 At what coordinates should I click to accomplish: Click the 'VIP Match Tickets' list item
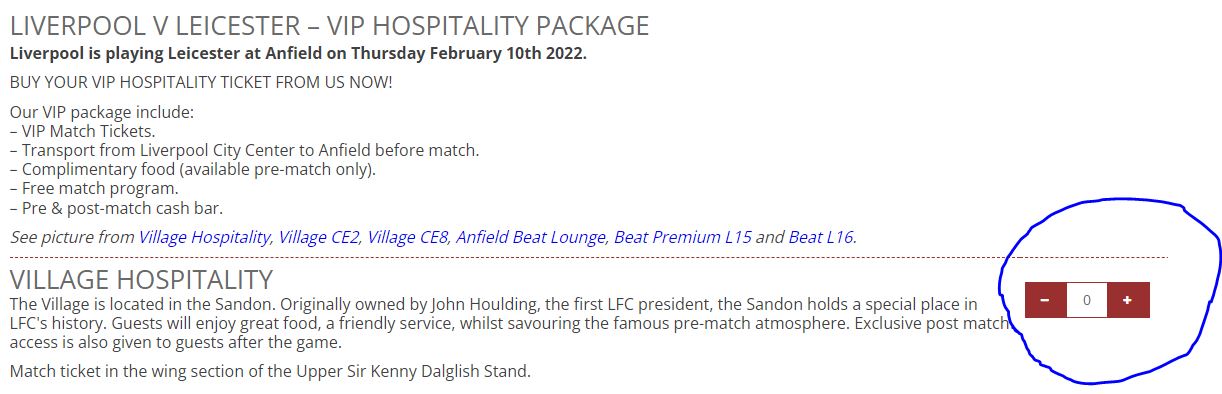[82, 131]
